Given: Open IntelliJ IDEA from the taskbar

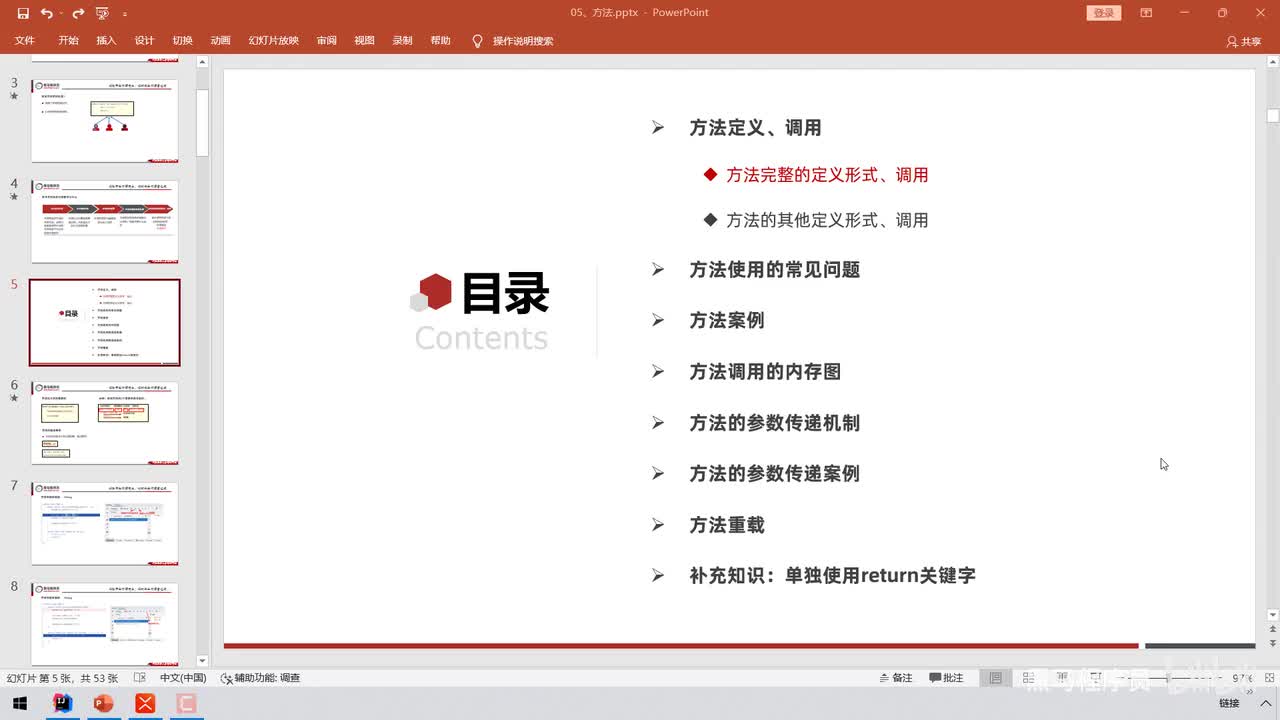Looking at the screenshot, I should 63,704.
